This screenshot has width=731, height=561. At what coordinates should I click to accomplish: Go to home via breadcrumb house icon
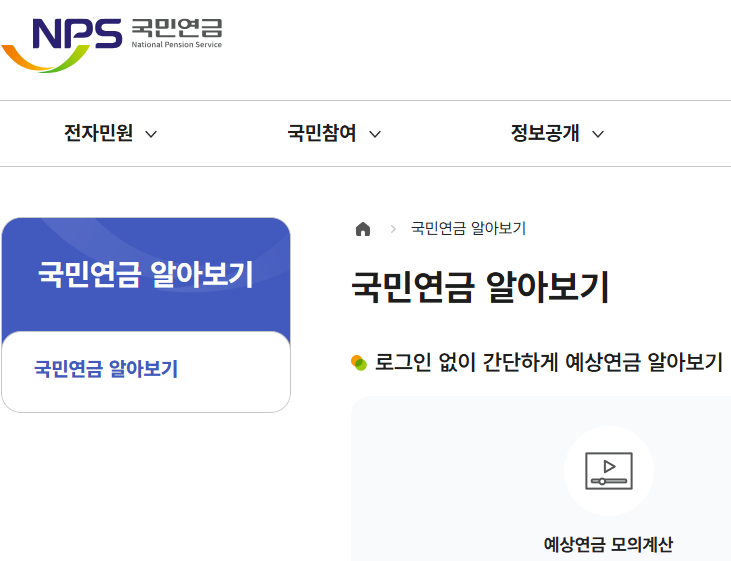(363, 229)
